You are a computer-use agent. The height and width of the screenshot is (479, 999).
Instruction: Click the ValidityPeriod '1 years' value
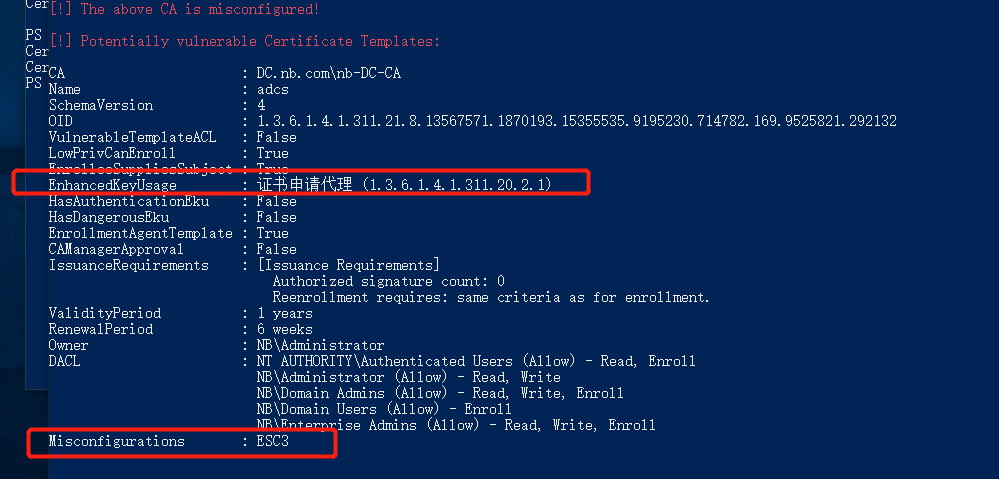pyautogui.click(x=285, y=313)
